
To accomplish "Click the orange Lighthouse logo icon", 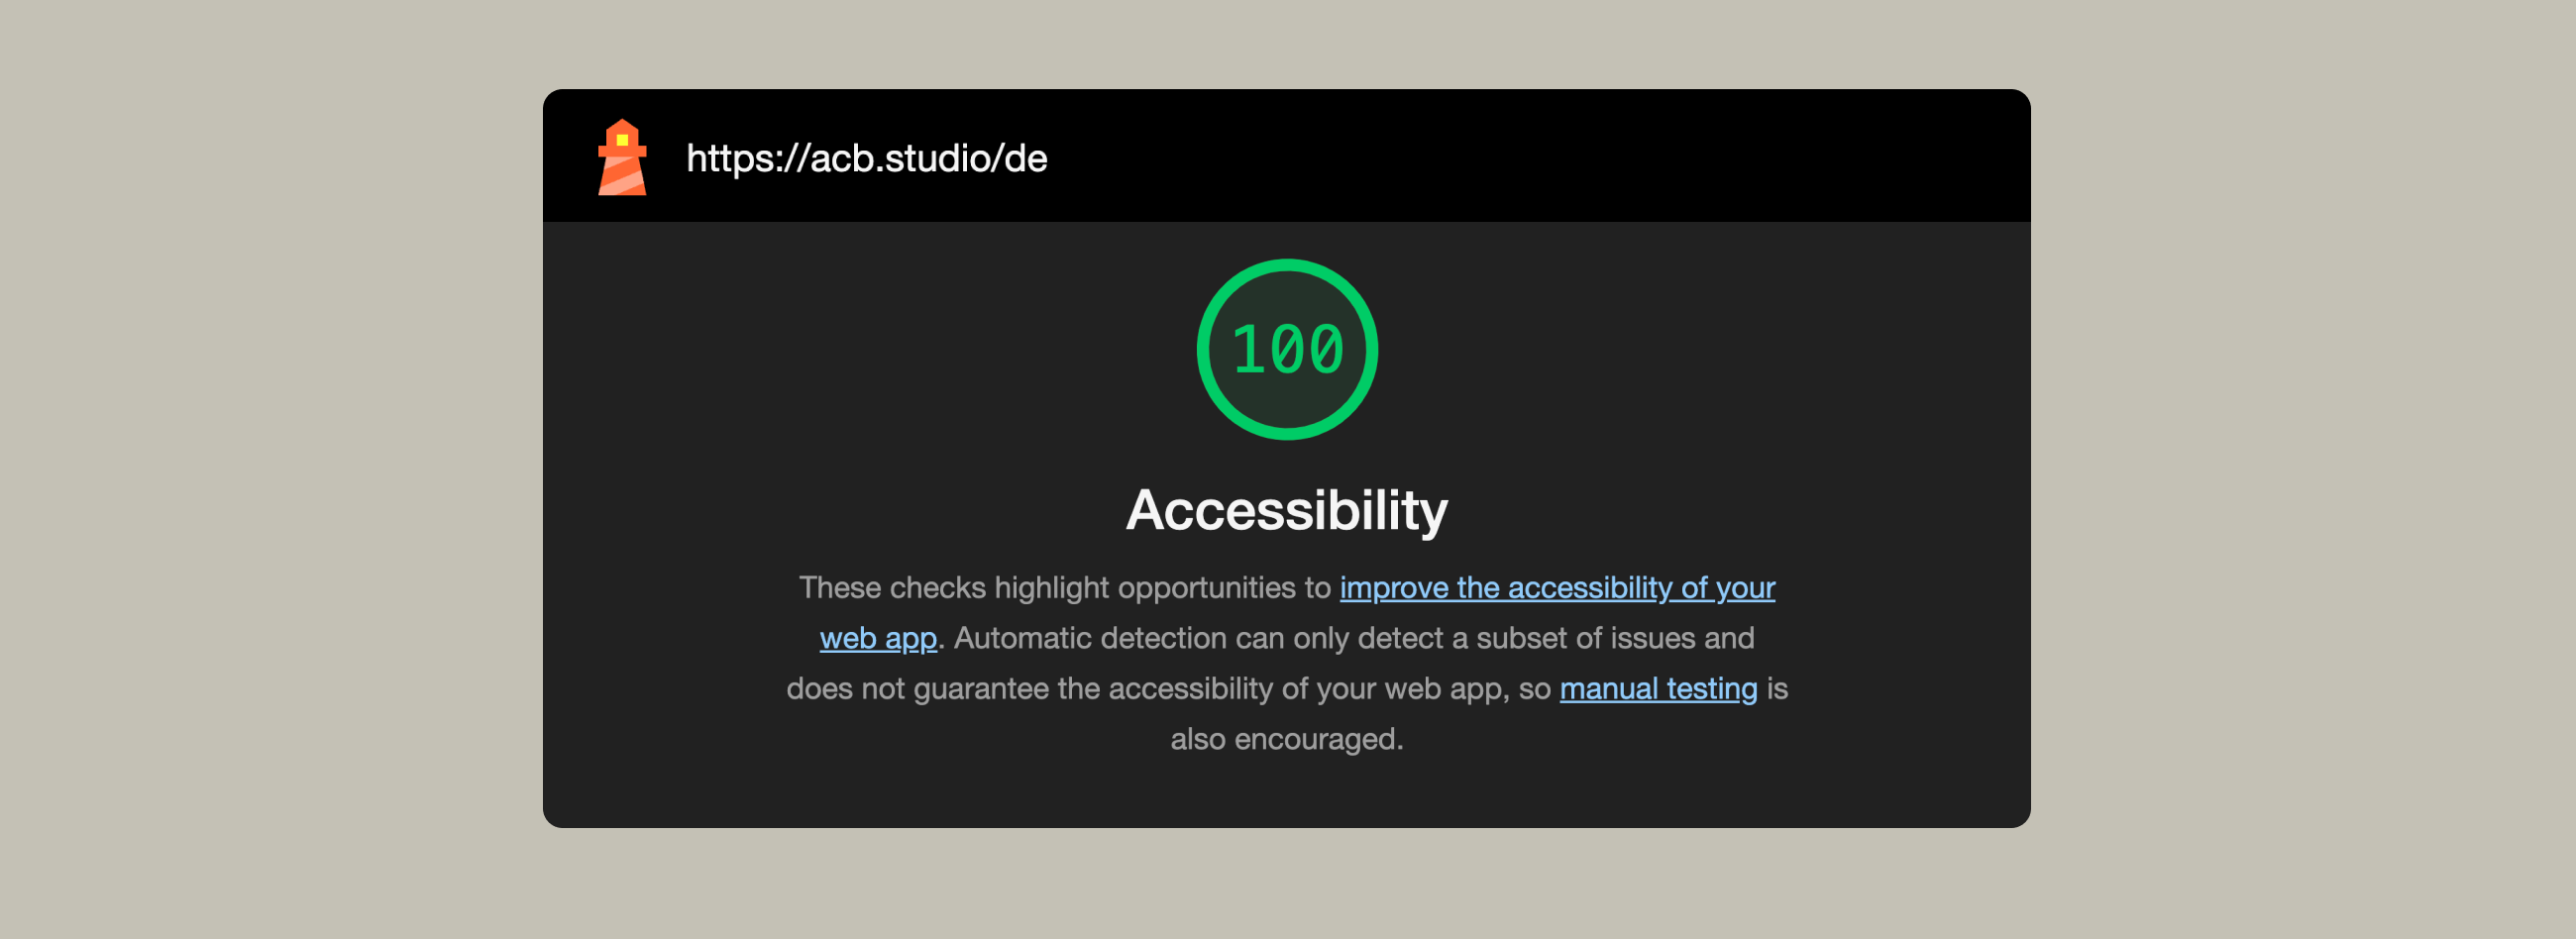I will 621,158.
